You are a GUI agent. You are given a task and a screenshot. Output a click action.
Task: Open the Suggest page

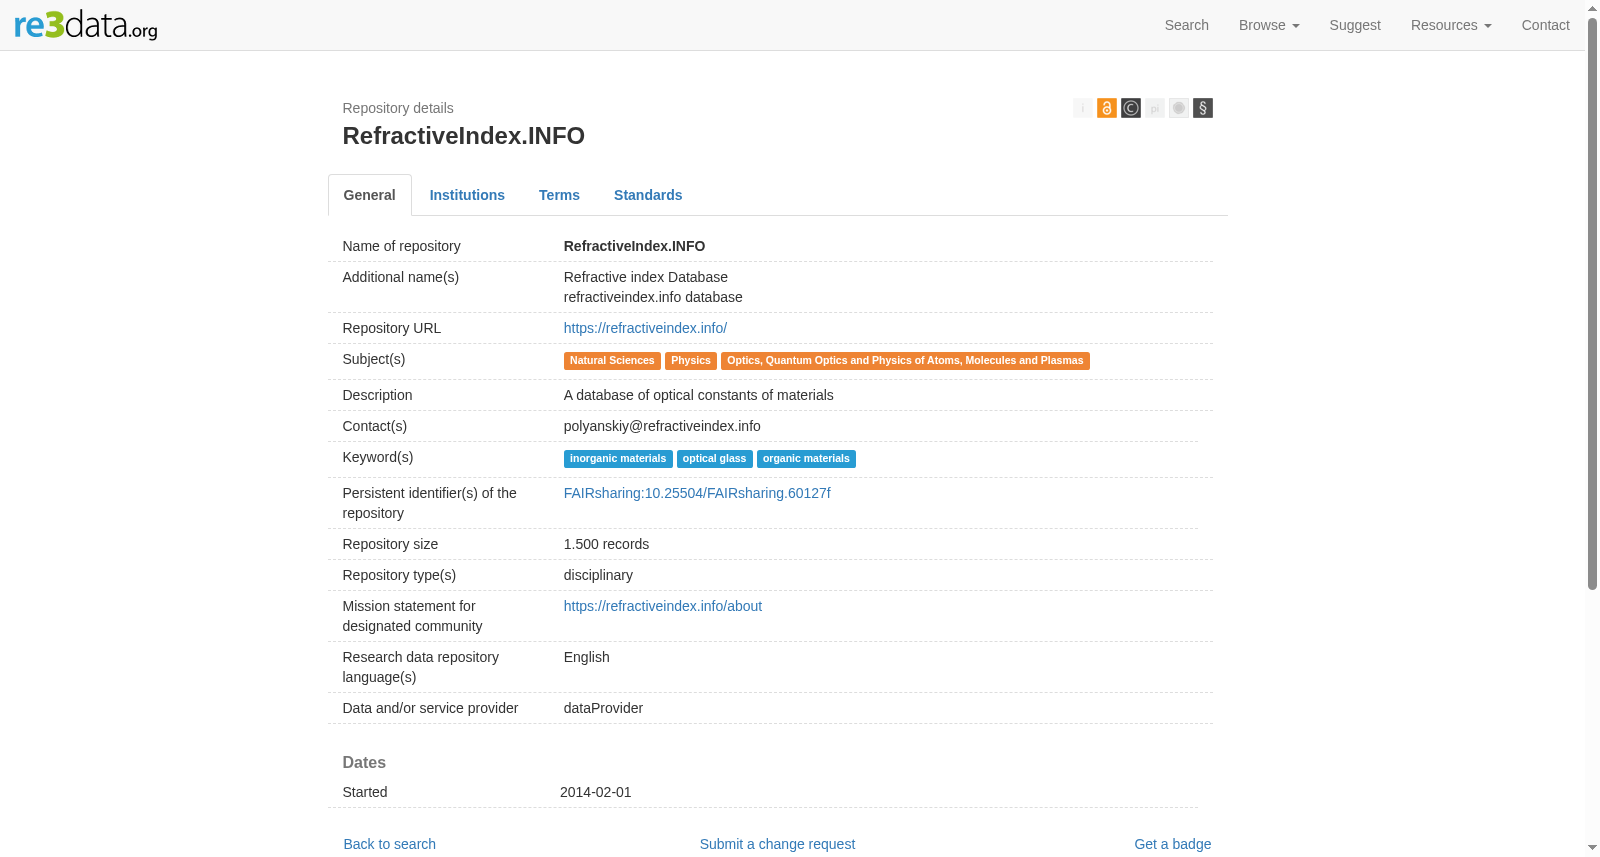pyautogui.click(x=1355, y=25)
